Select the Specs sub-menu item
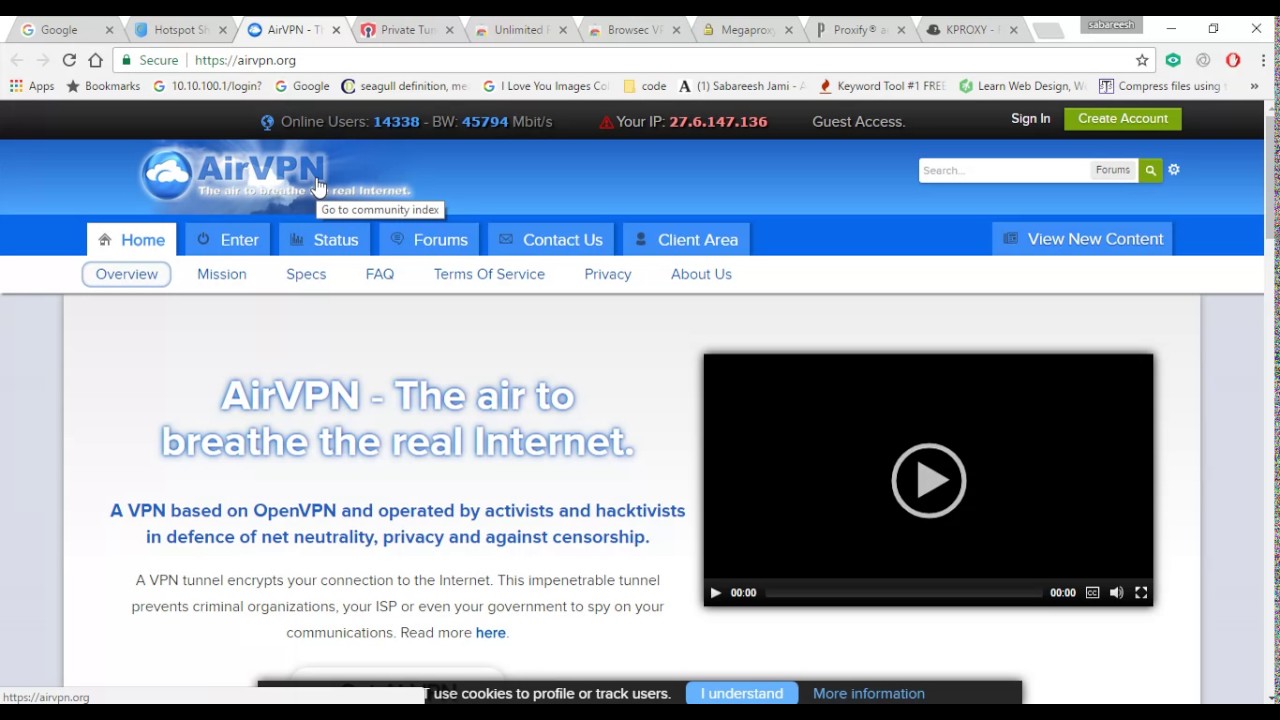The height and width of the screenshot is (720, 1280). pyautogui.click(x=306, y=274)
